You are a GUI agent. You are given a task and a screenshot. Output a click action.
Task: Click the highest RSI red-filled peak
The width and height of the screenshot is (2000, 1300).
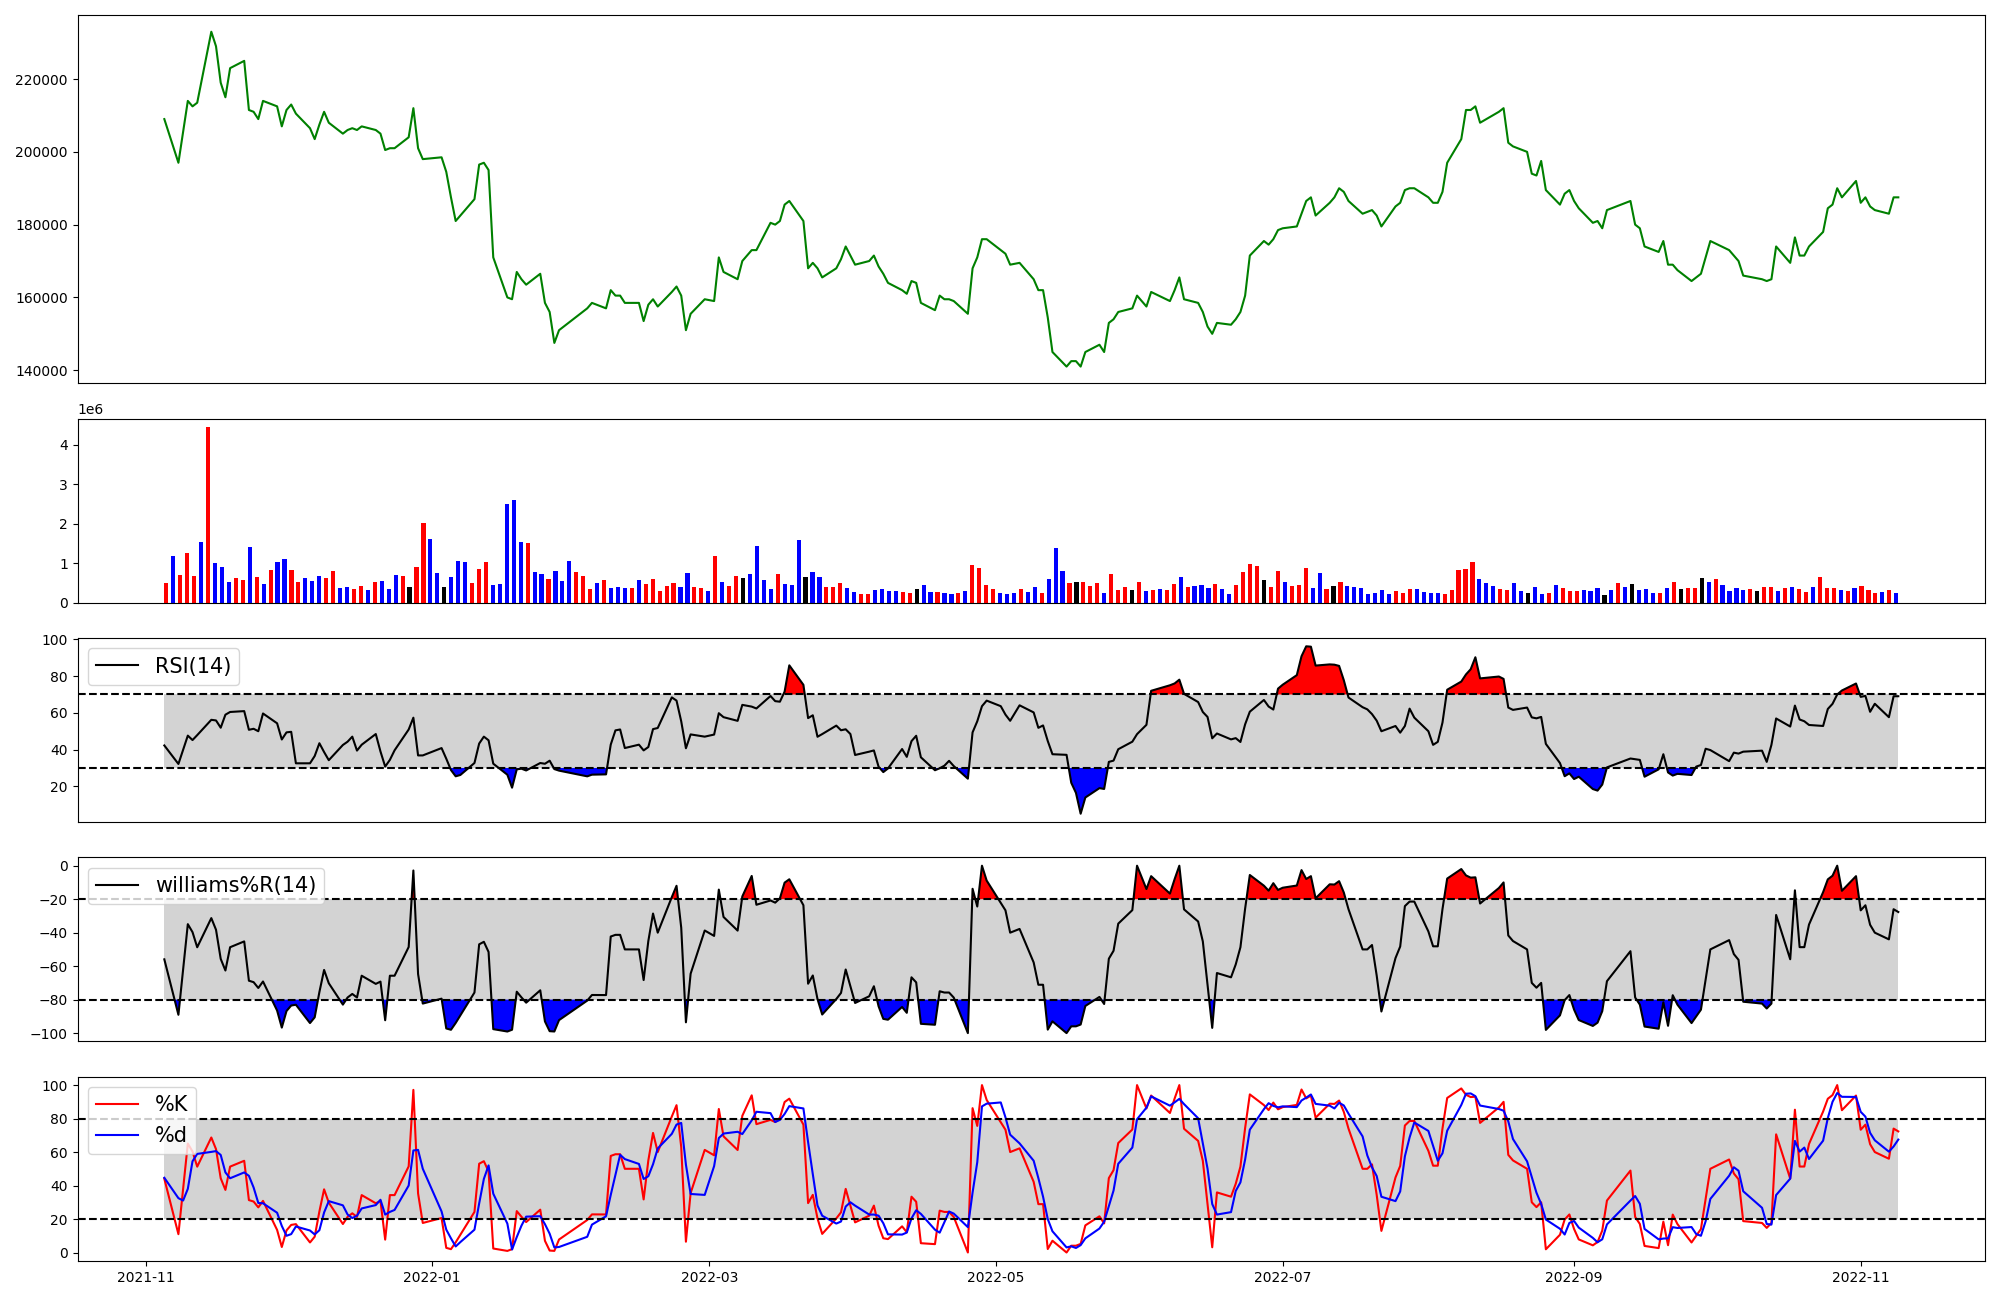coord(1308,660)
